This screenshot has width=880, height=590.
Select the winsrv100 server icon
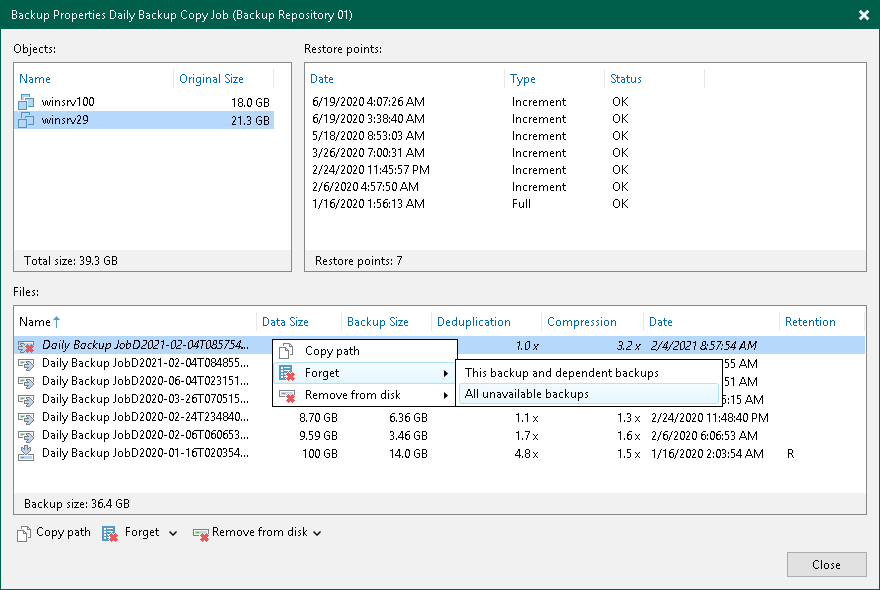pos(25,102)
